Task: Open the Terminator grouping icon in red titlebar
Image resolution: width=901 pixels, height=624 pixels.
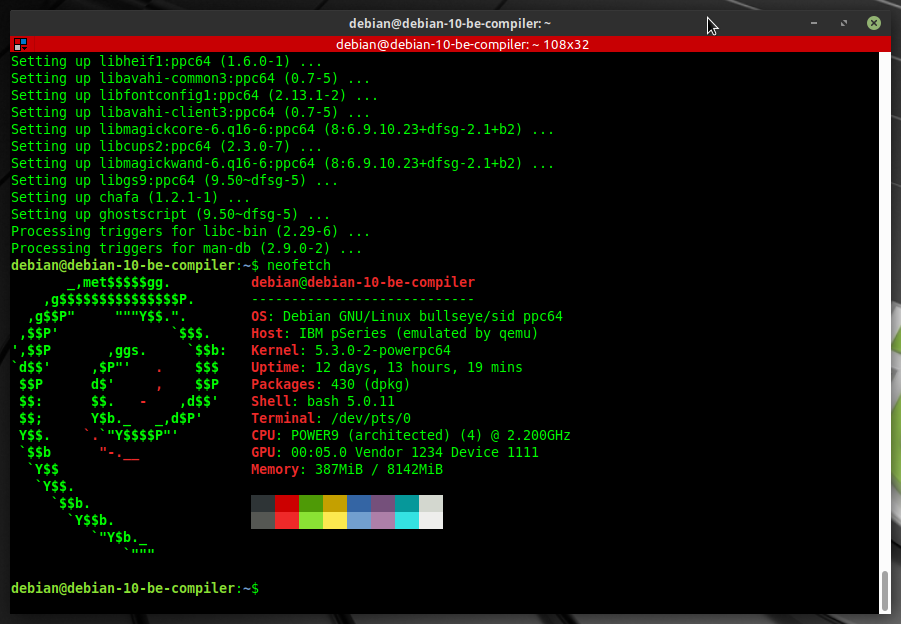Action: 21,44
